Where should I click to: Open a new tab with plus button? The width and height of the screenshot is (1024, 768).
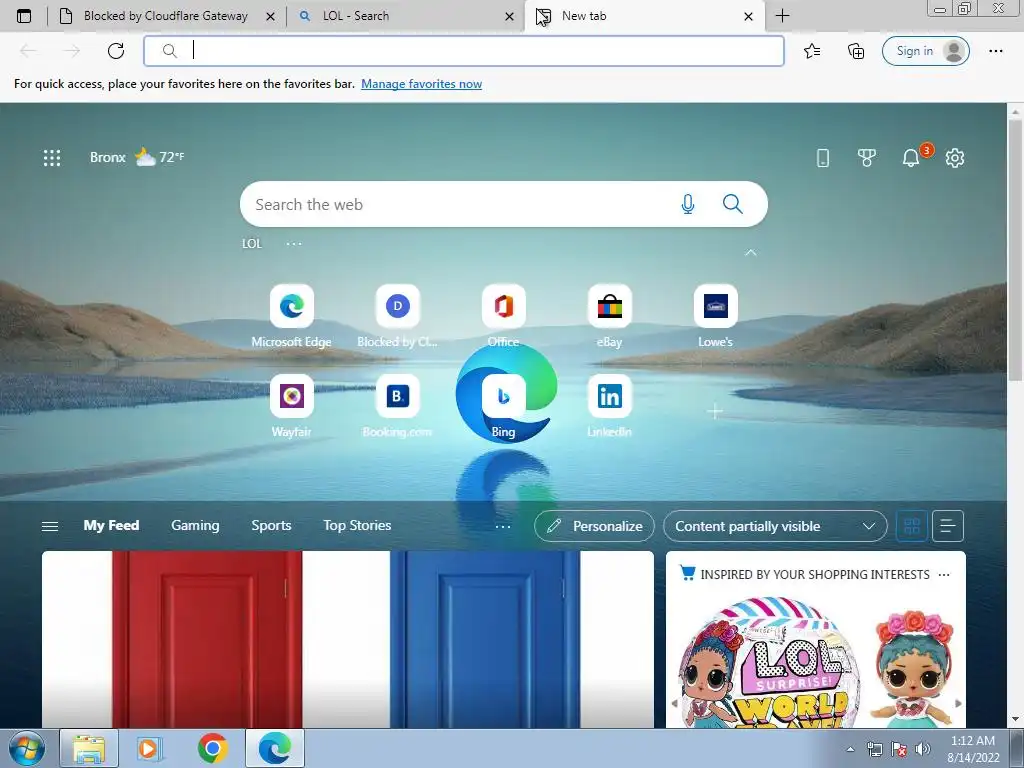[x=782, y=16]
